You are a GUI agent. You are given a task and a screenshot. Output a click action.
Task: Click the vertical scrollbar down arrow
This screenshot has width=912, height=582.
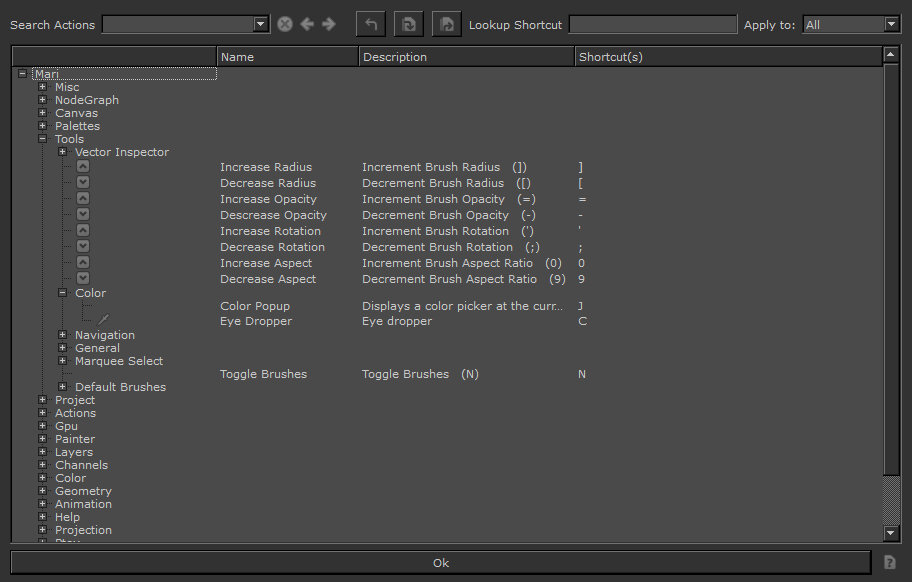(891, 533)
